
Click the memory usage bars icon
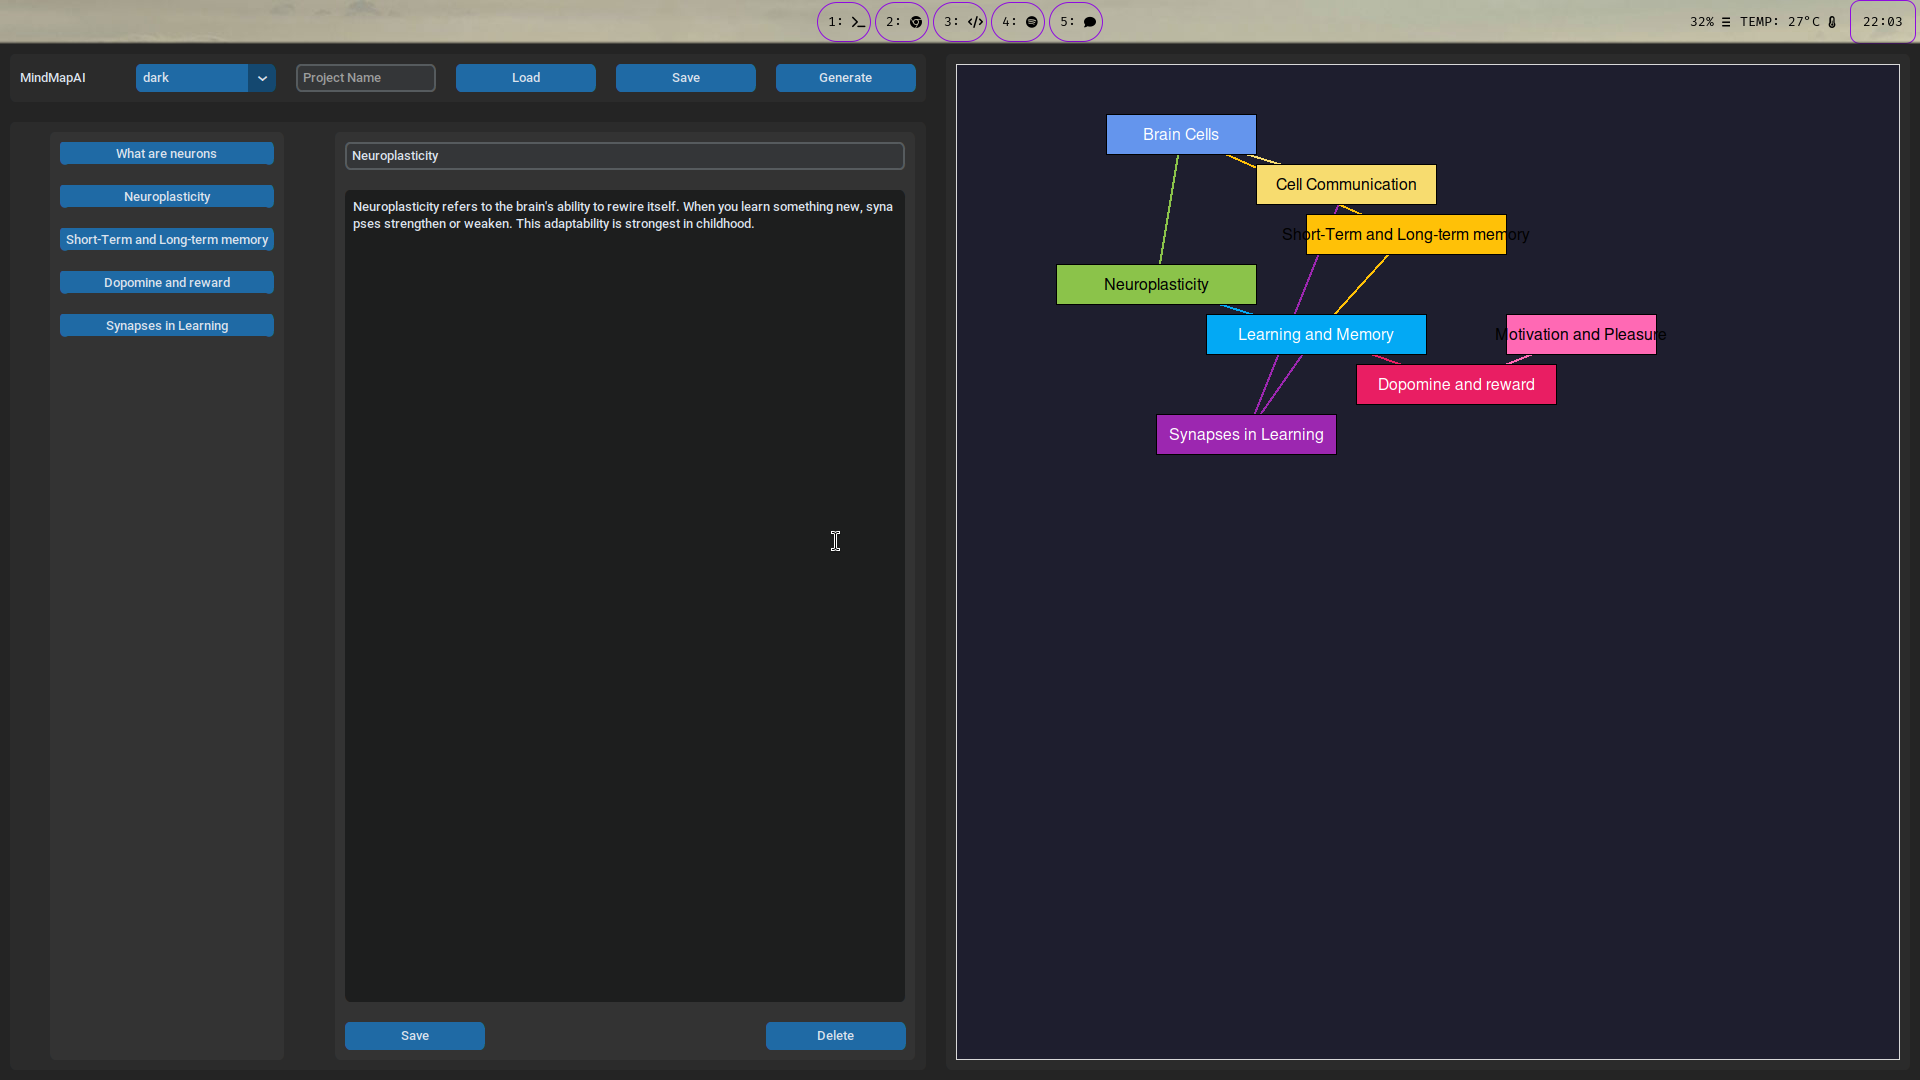(1726, 22)
